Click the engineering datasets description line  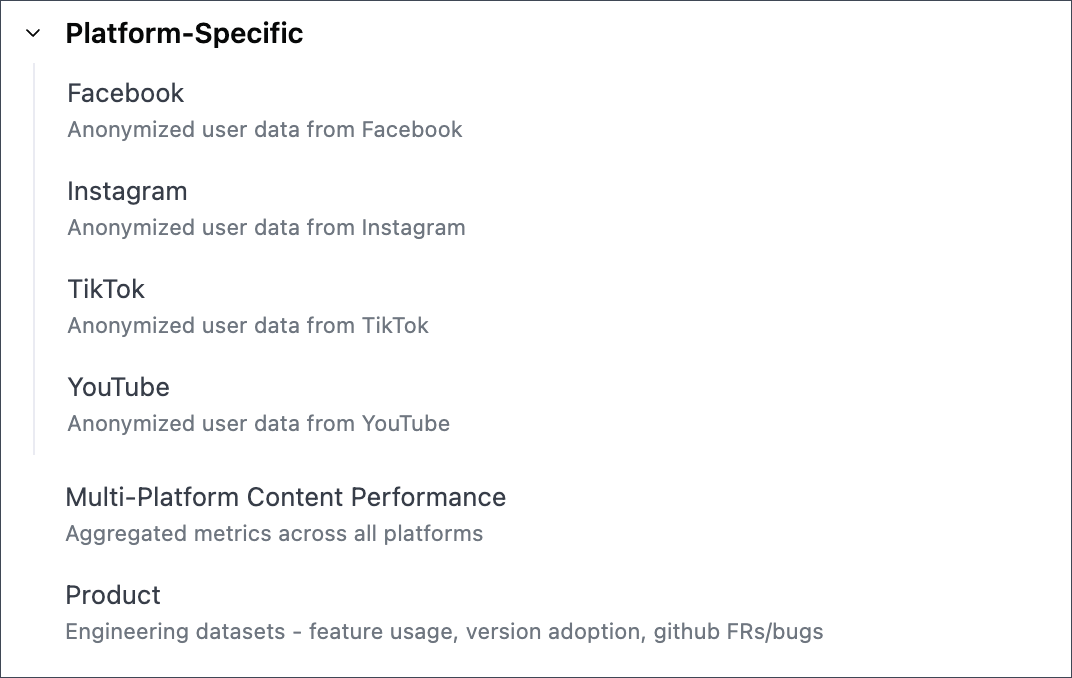pos(444,631)
